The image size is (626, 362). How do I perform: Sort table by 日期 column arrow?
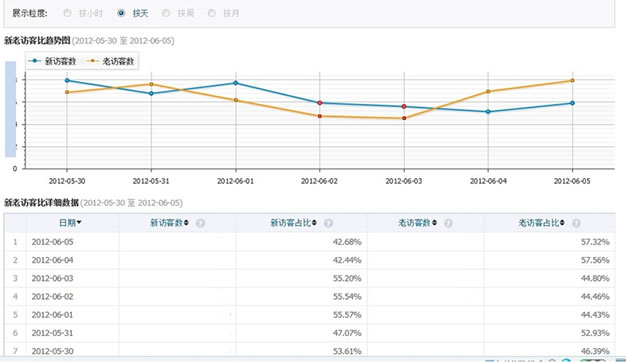coord(79,222)
